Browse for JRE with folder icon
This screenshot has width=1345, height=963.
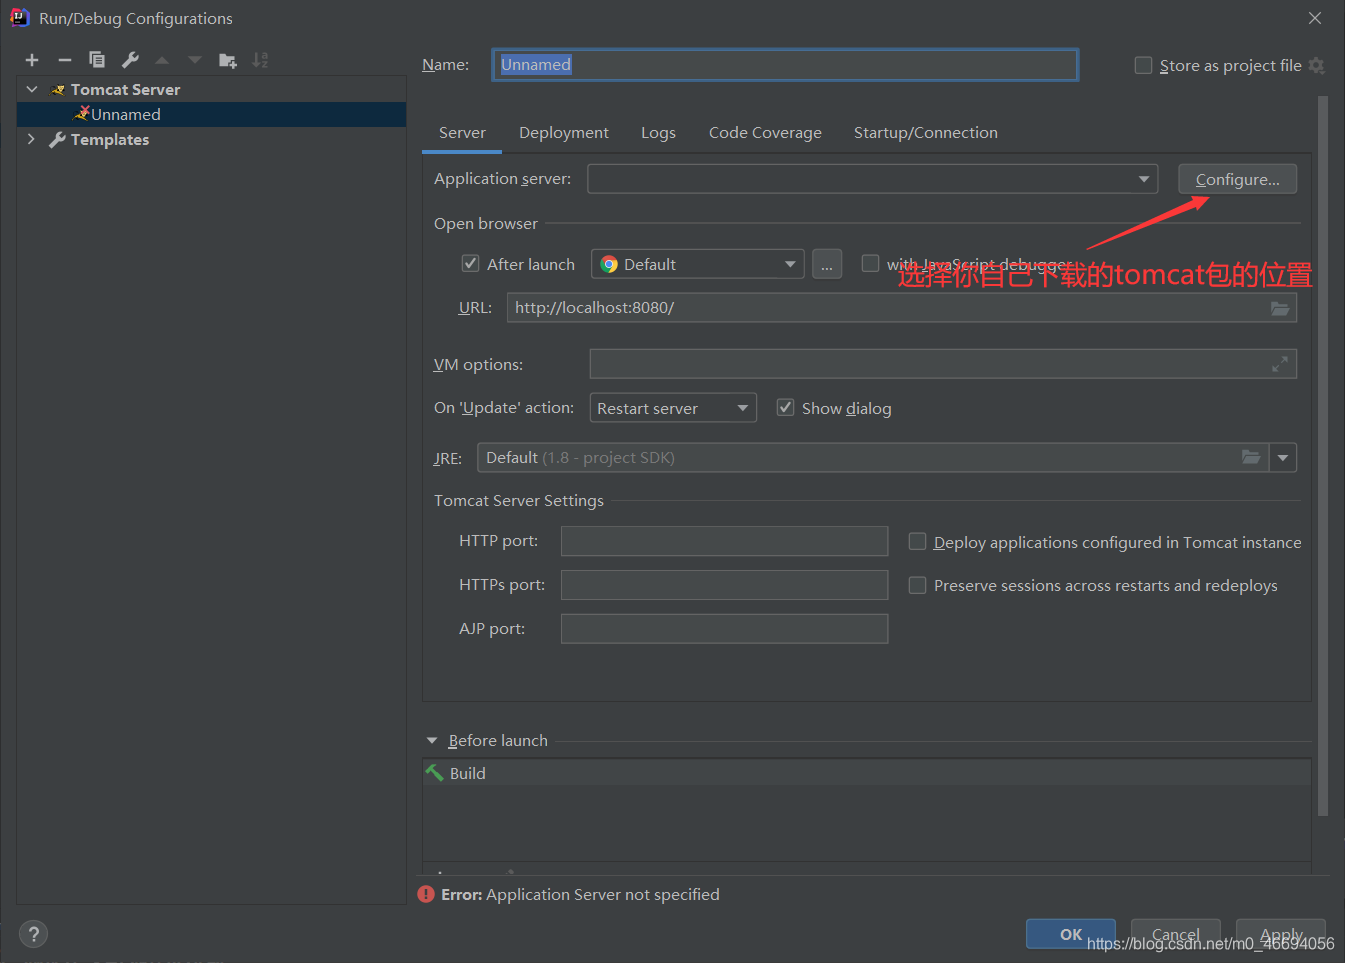(x=1251, y=457)
